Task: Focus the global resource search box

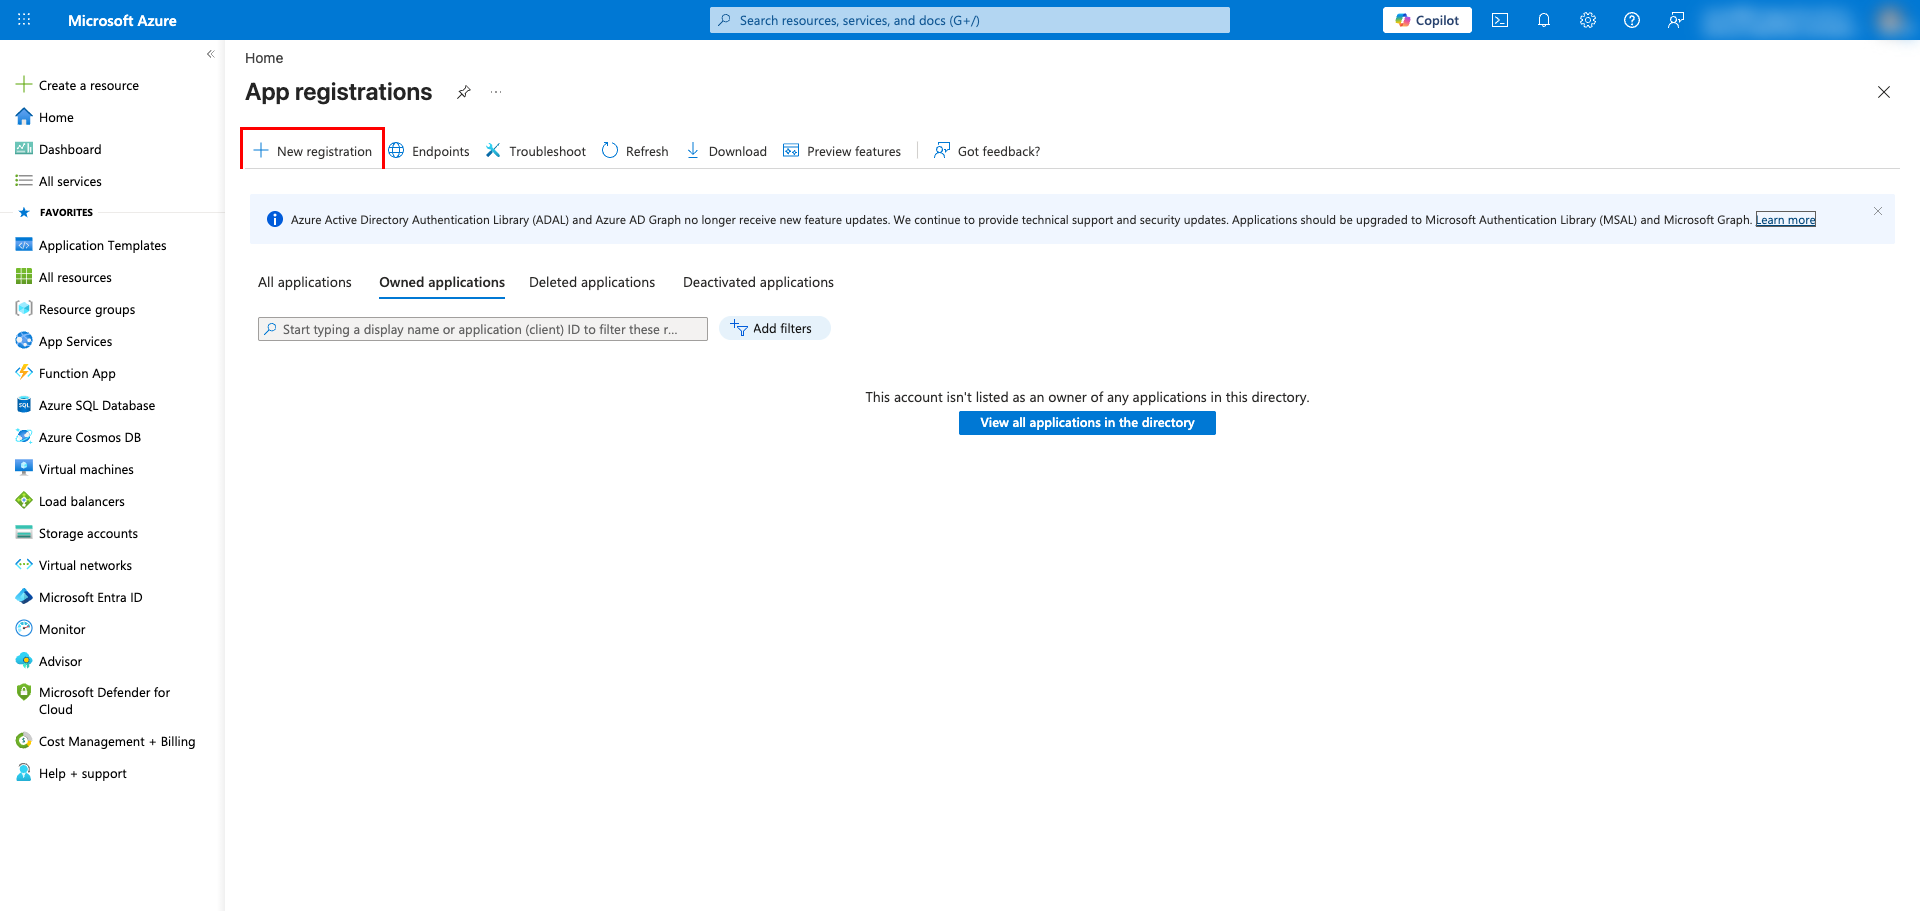Action: [x=970, y=20]
